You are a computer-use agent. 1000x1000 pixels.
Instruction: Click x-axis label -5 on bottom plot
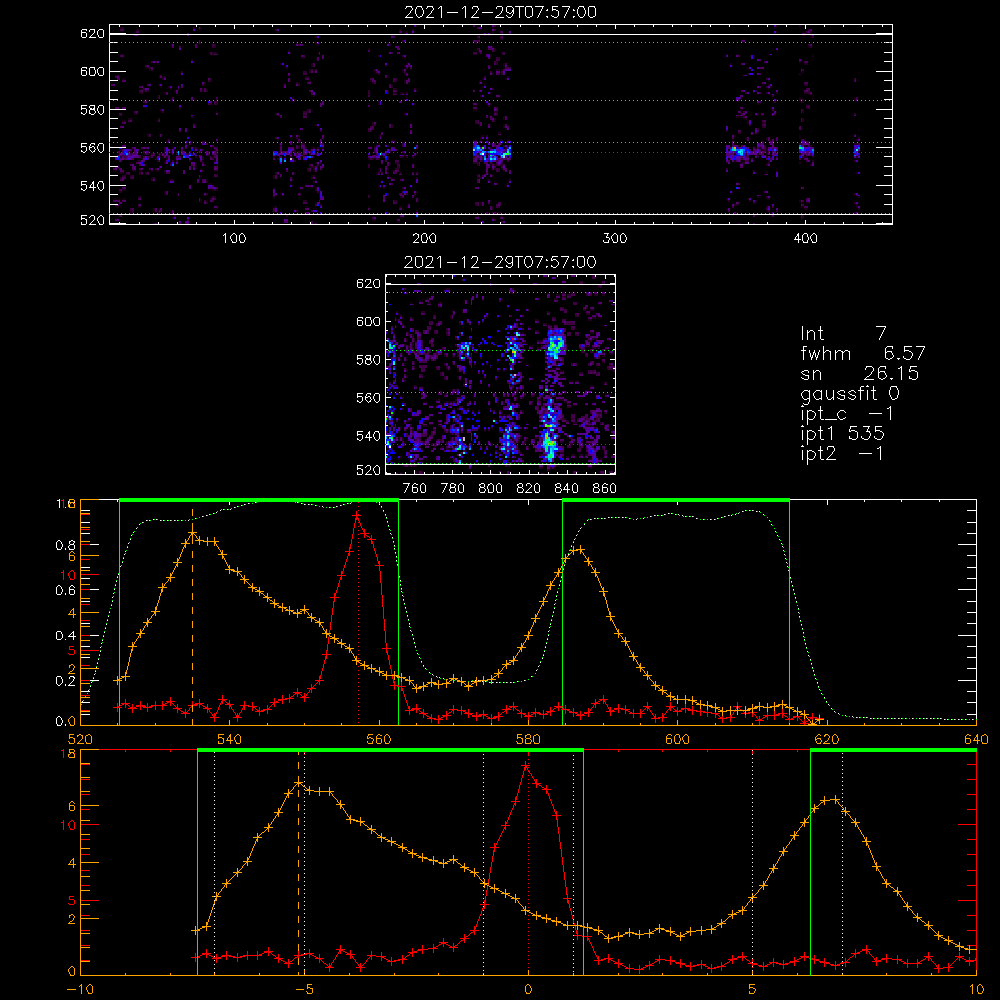click(x=304, y=990)
